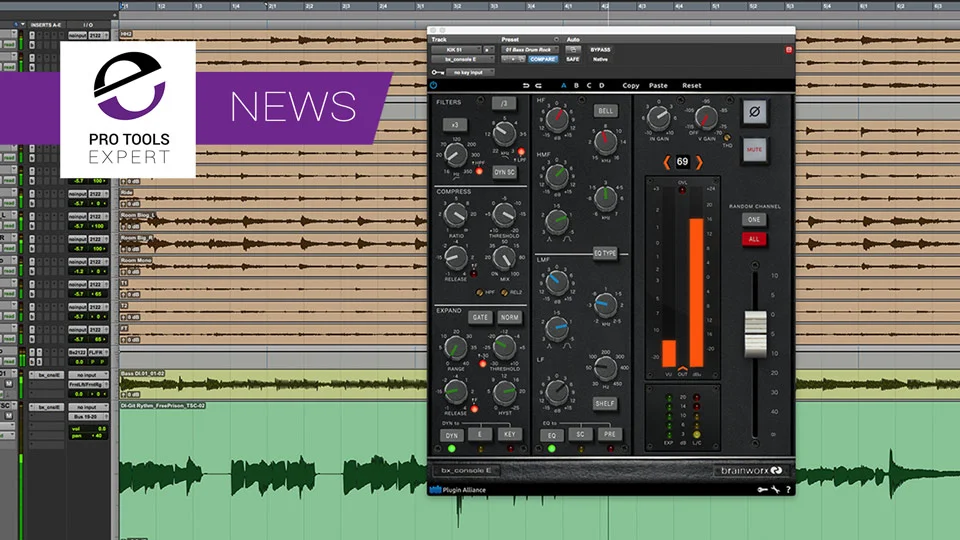Open no input selector on Bass DI track

(88, 375)
